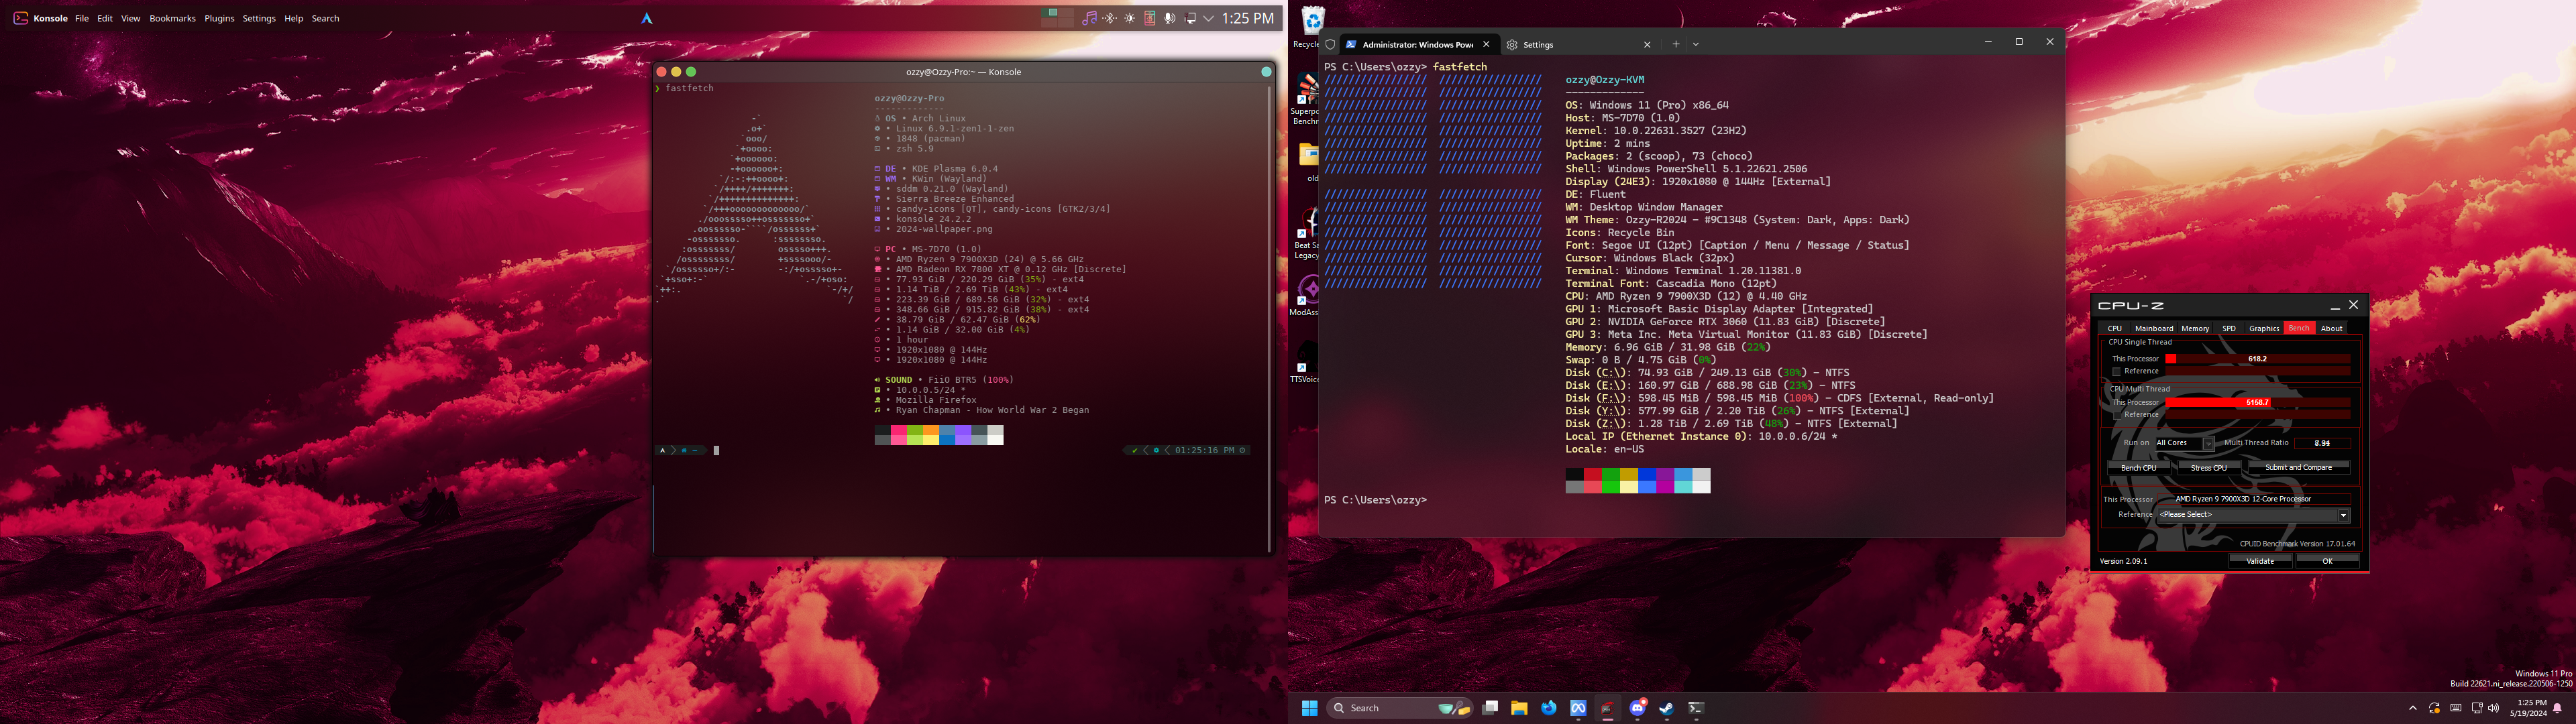This screenshot has height=724, width=2576.
Task: Click the 1:25 PM clock in KDE panel
Action: pos(1248,18)
